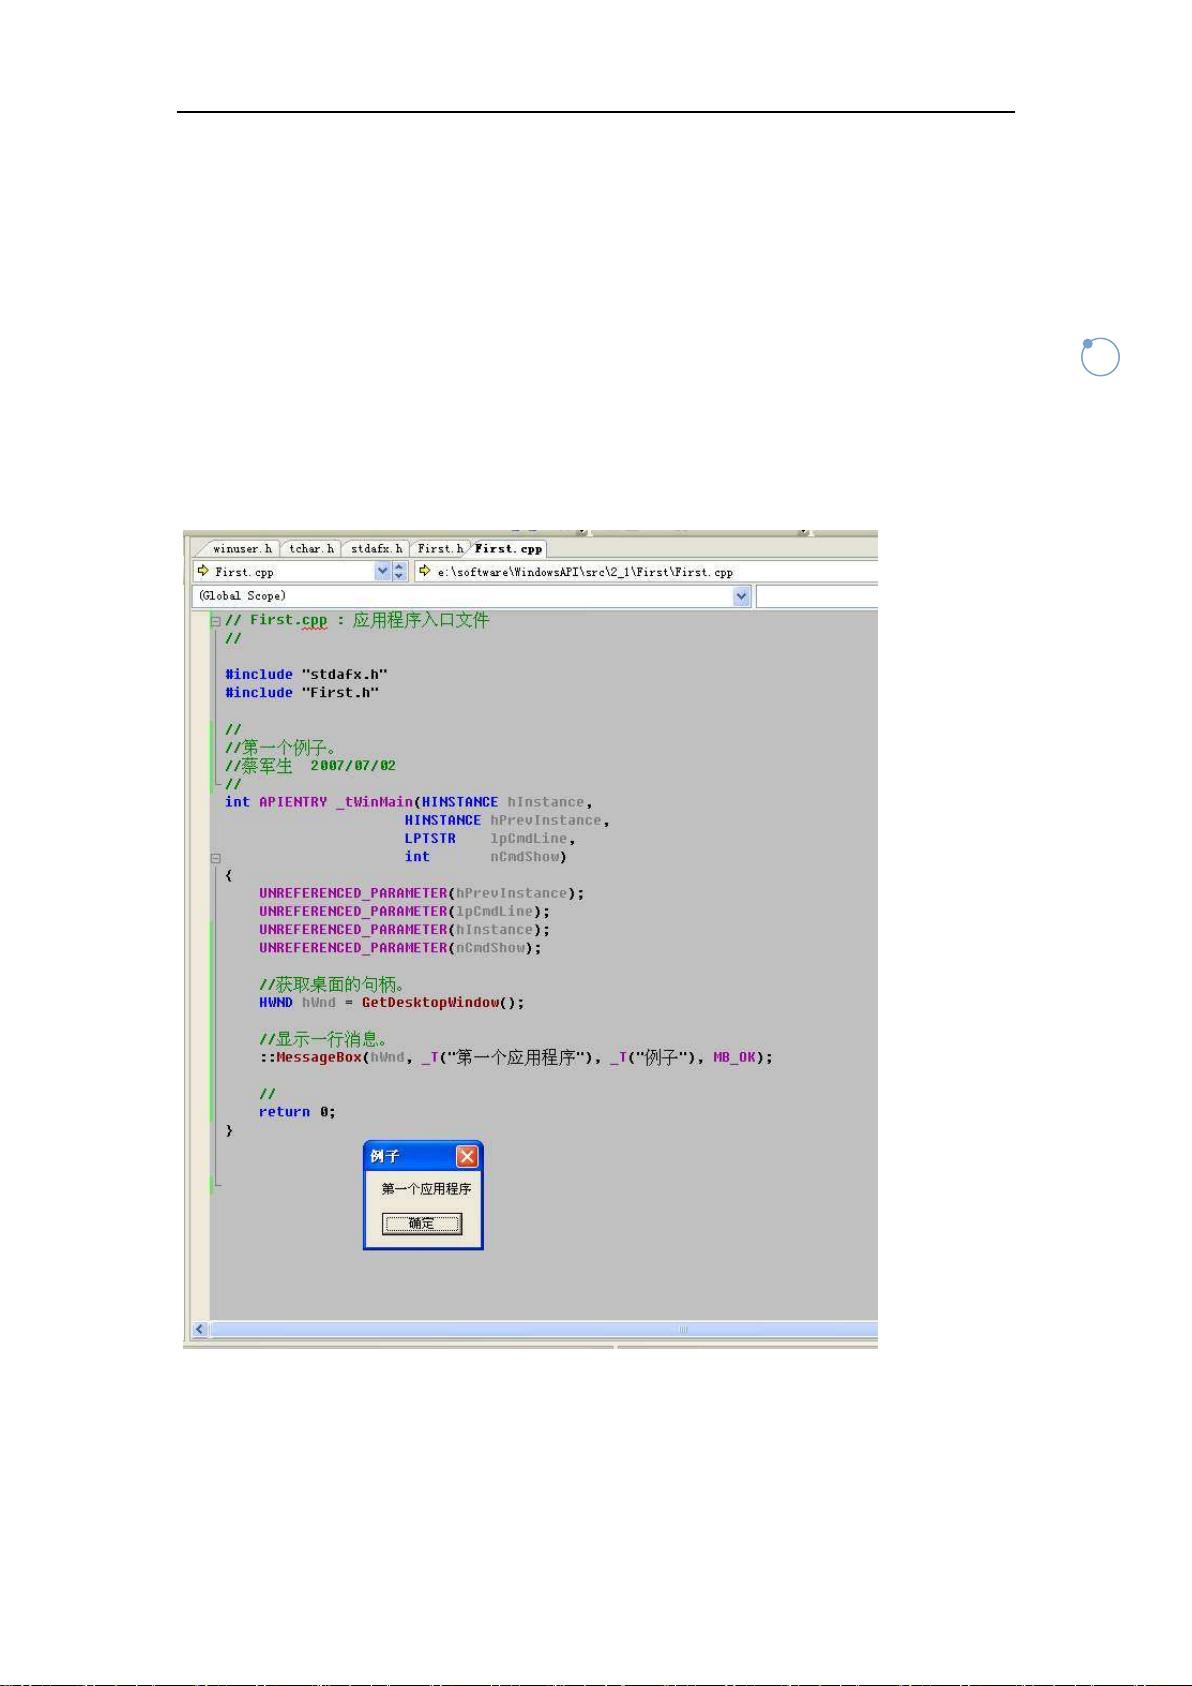Viewport: 1192px width, 1686px height.
Task: Click UNREFERENCED_PARAMETER(lpCmdLine) line
Action: (x=405, y=911)
